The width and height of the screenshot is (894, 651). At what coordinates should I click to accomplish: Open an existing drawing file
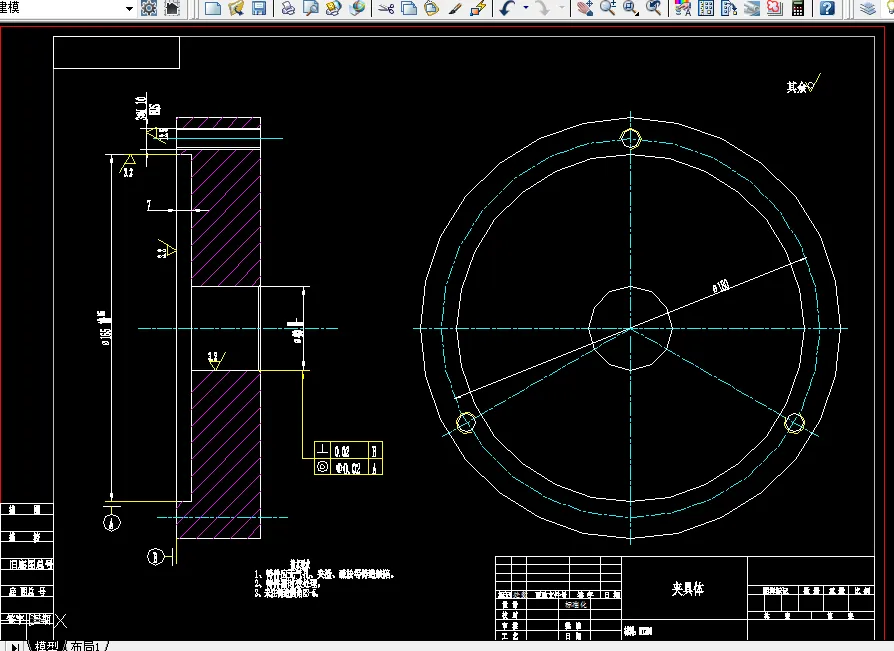236,8
